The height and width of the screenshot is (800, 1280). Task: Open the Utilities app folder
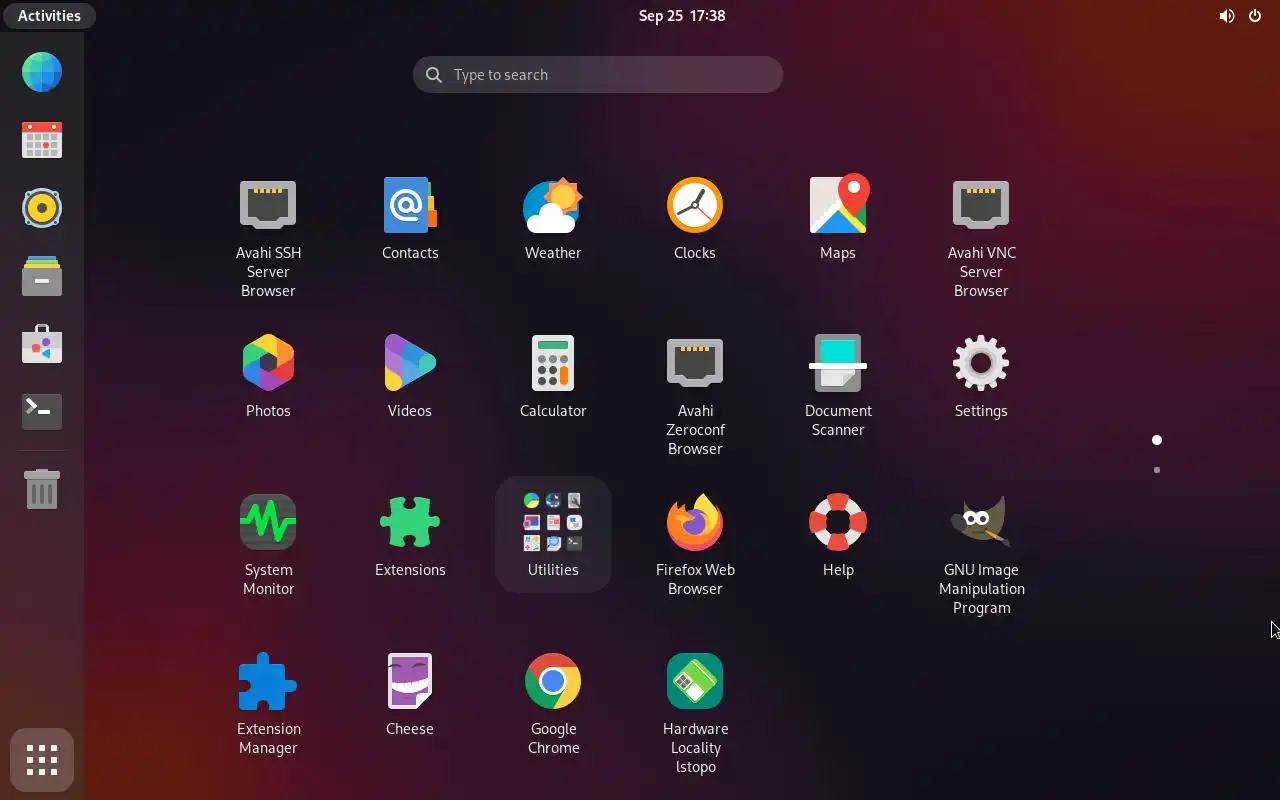tap(553, 534)
